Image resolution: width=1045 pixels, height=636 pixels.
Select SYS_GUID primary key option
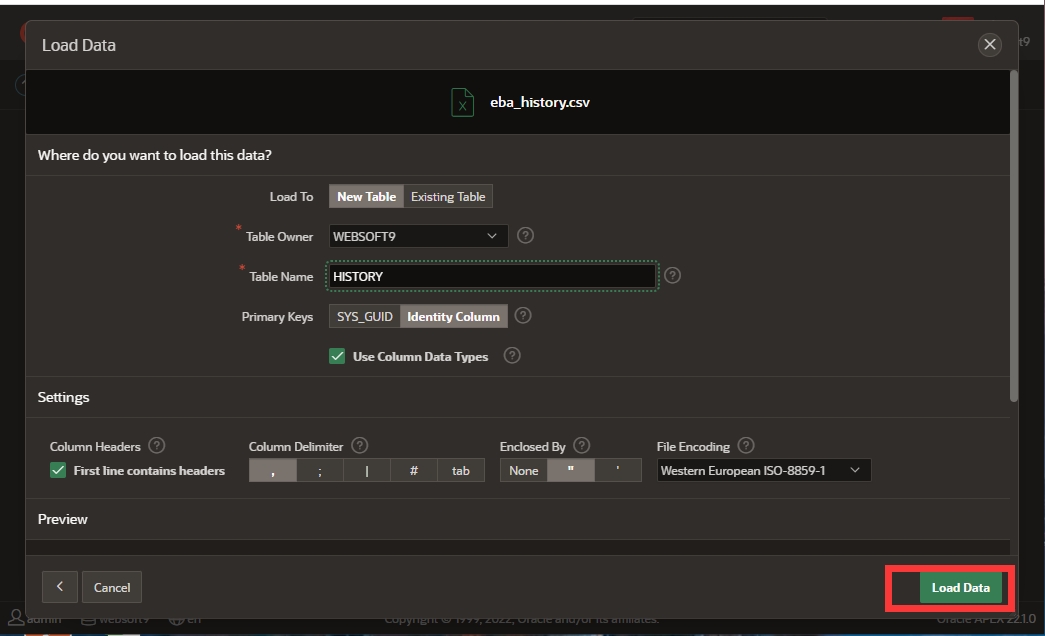pyautogui.click(x=365, y=316)
